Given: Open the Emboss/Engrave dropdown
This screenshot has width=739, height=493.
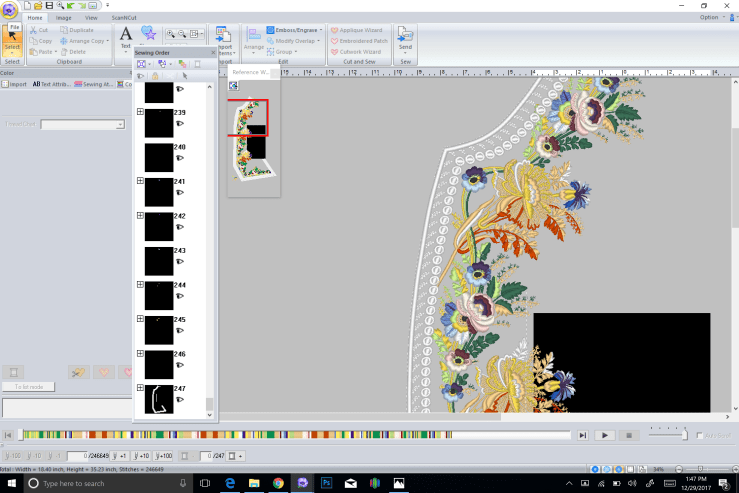Looking at the screenshot, I should click(x=299, y=30).
